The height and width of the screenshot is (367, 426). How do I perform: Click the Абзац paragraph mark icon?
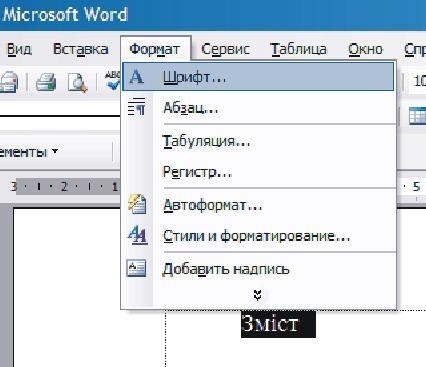click(137, 107)
